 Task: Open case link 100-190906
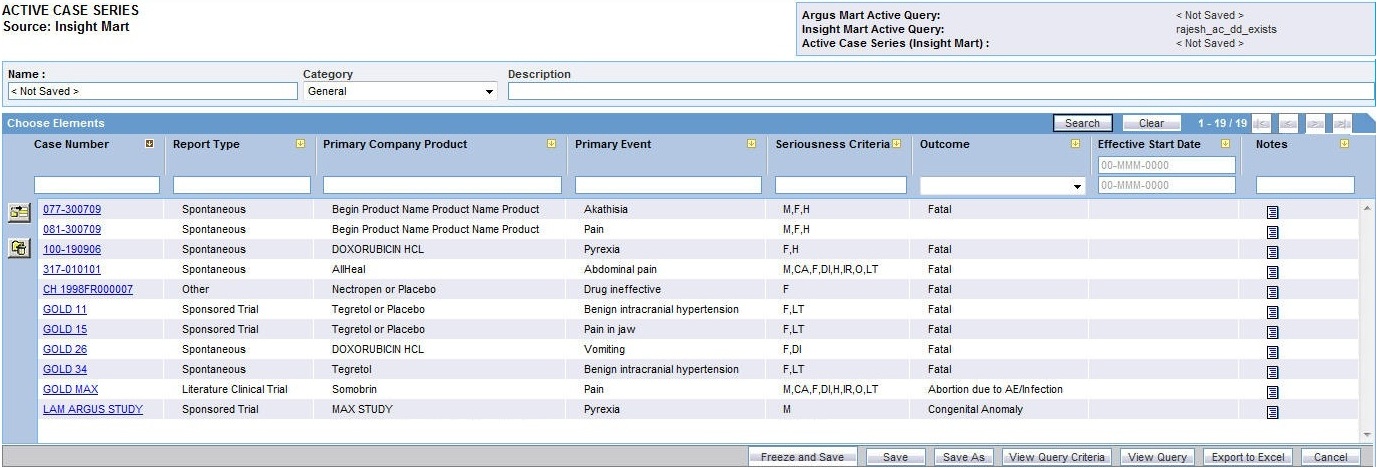(x=72, y=250)
